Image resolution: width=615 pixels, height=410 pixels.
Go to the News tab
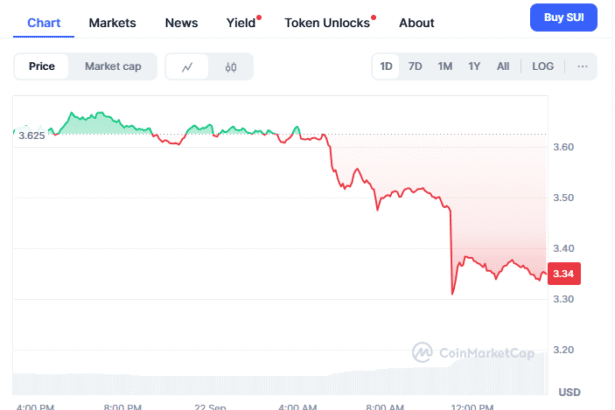tap(181, 22)
